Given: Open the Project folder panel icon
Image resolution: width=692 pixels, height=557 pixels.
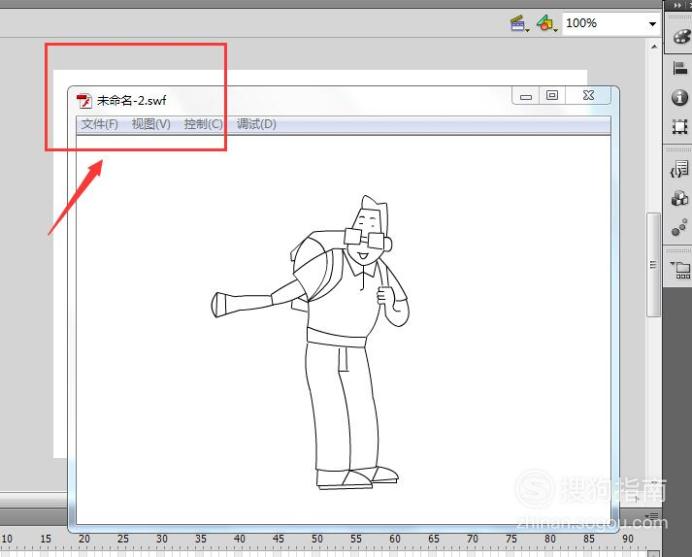Looking at the screenshot, I should coord(681,269).
